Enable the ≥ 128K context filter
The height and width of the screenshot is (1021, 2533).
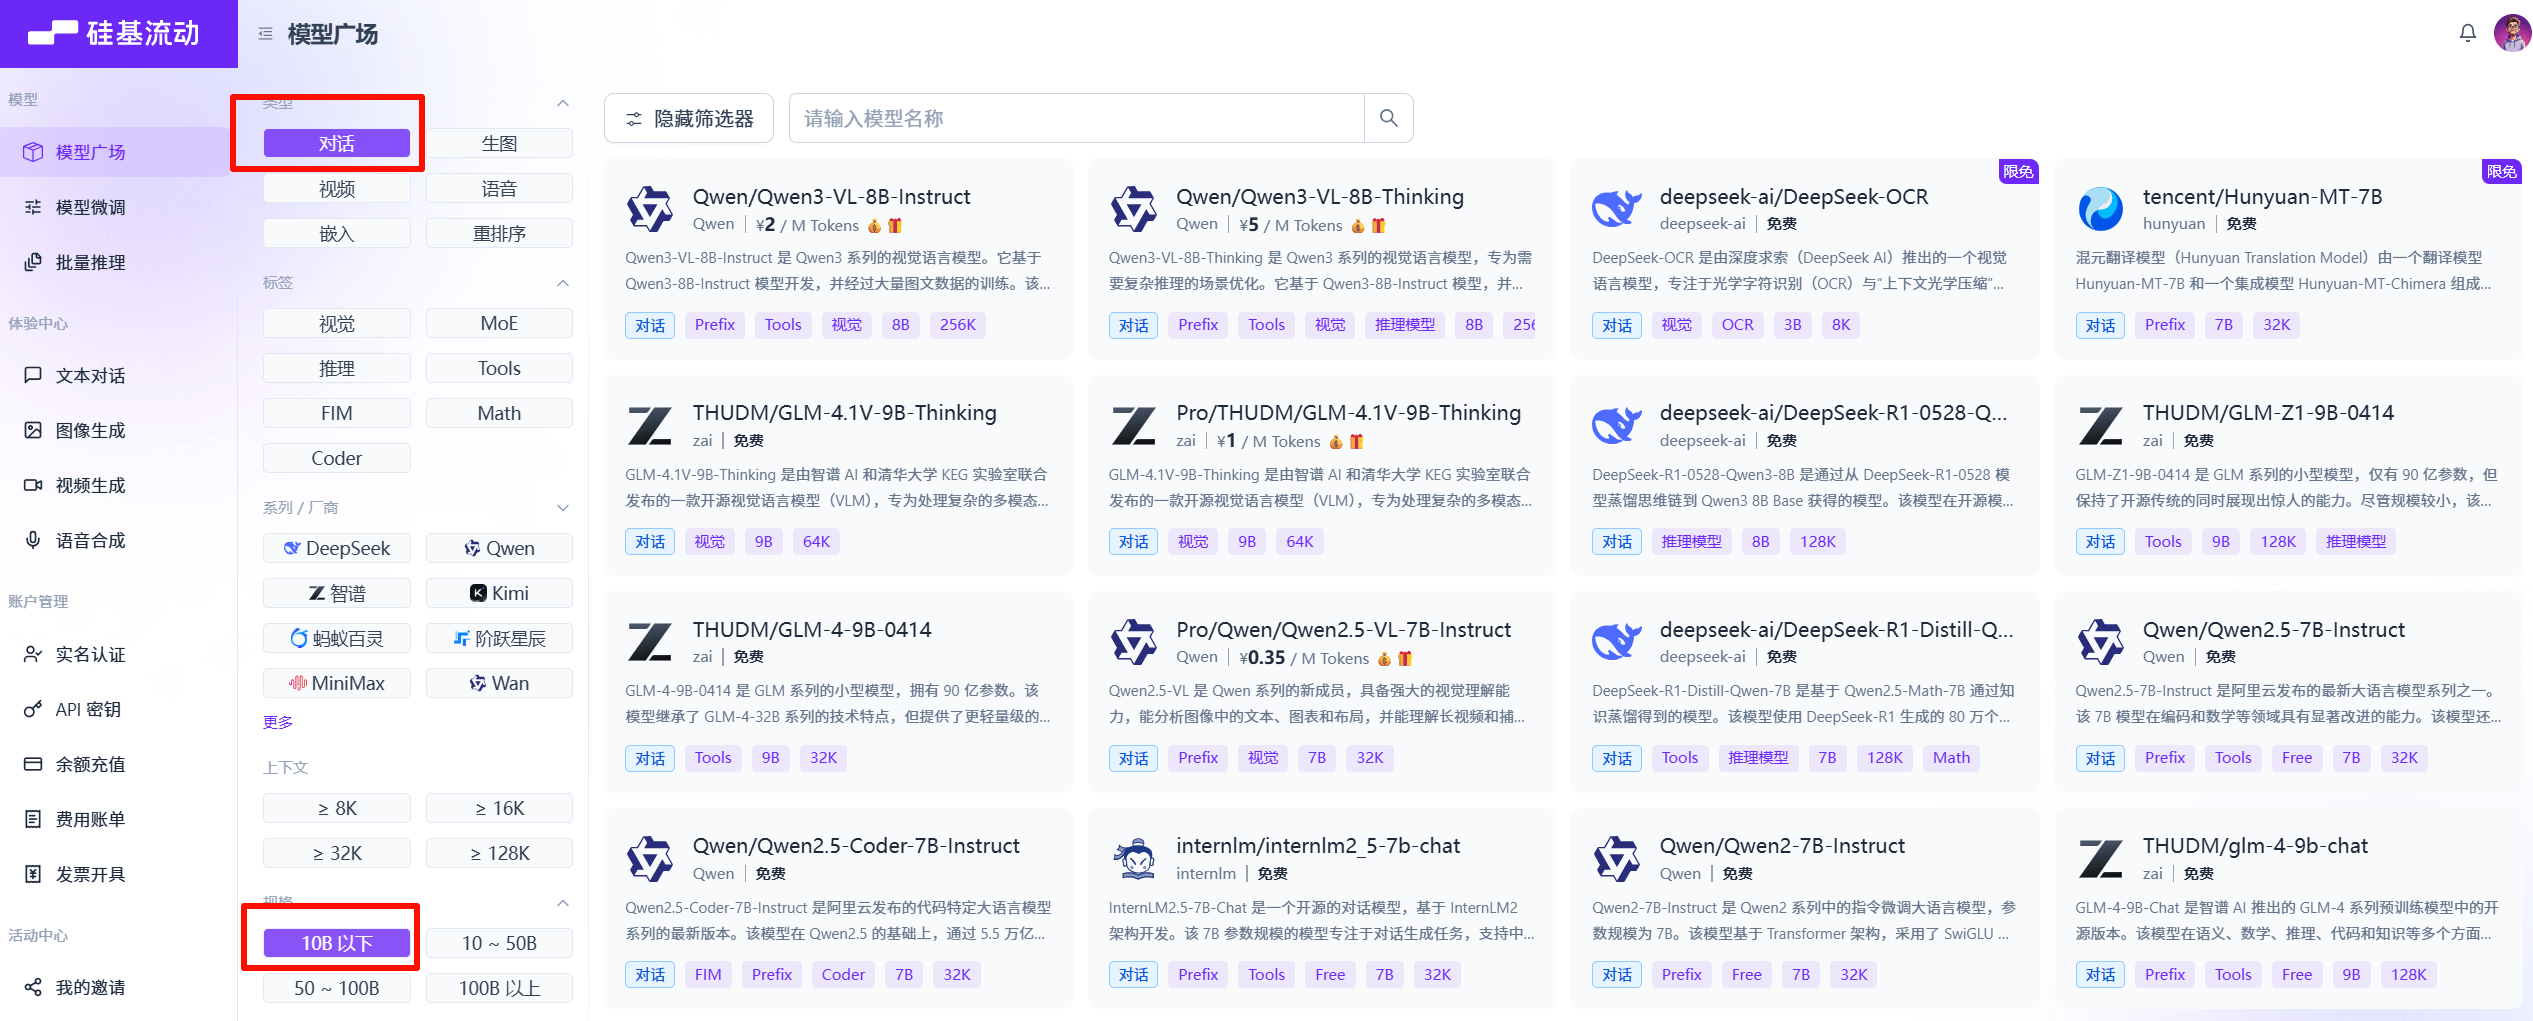coord(498,853)
